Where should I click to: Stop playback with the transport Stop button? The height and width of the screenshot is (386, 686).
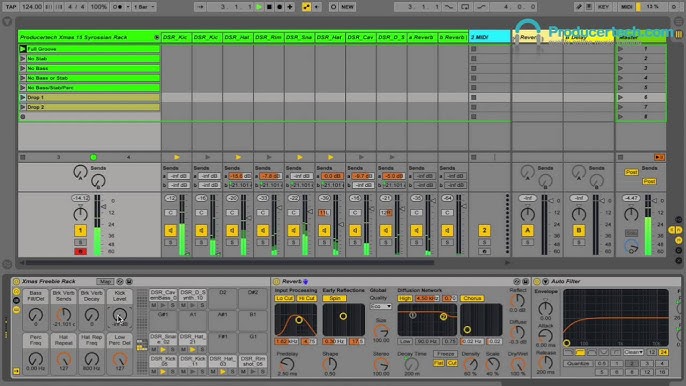tap(269, 7)
